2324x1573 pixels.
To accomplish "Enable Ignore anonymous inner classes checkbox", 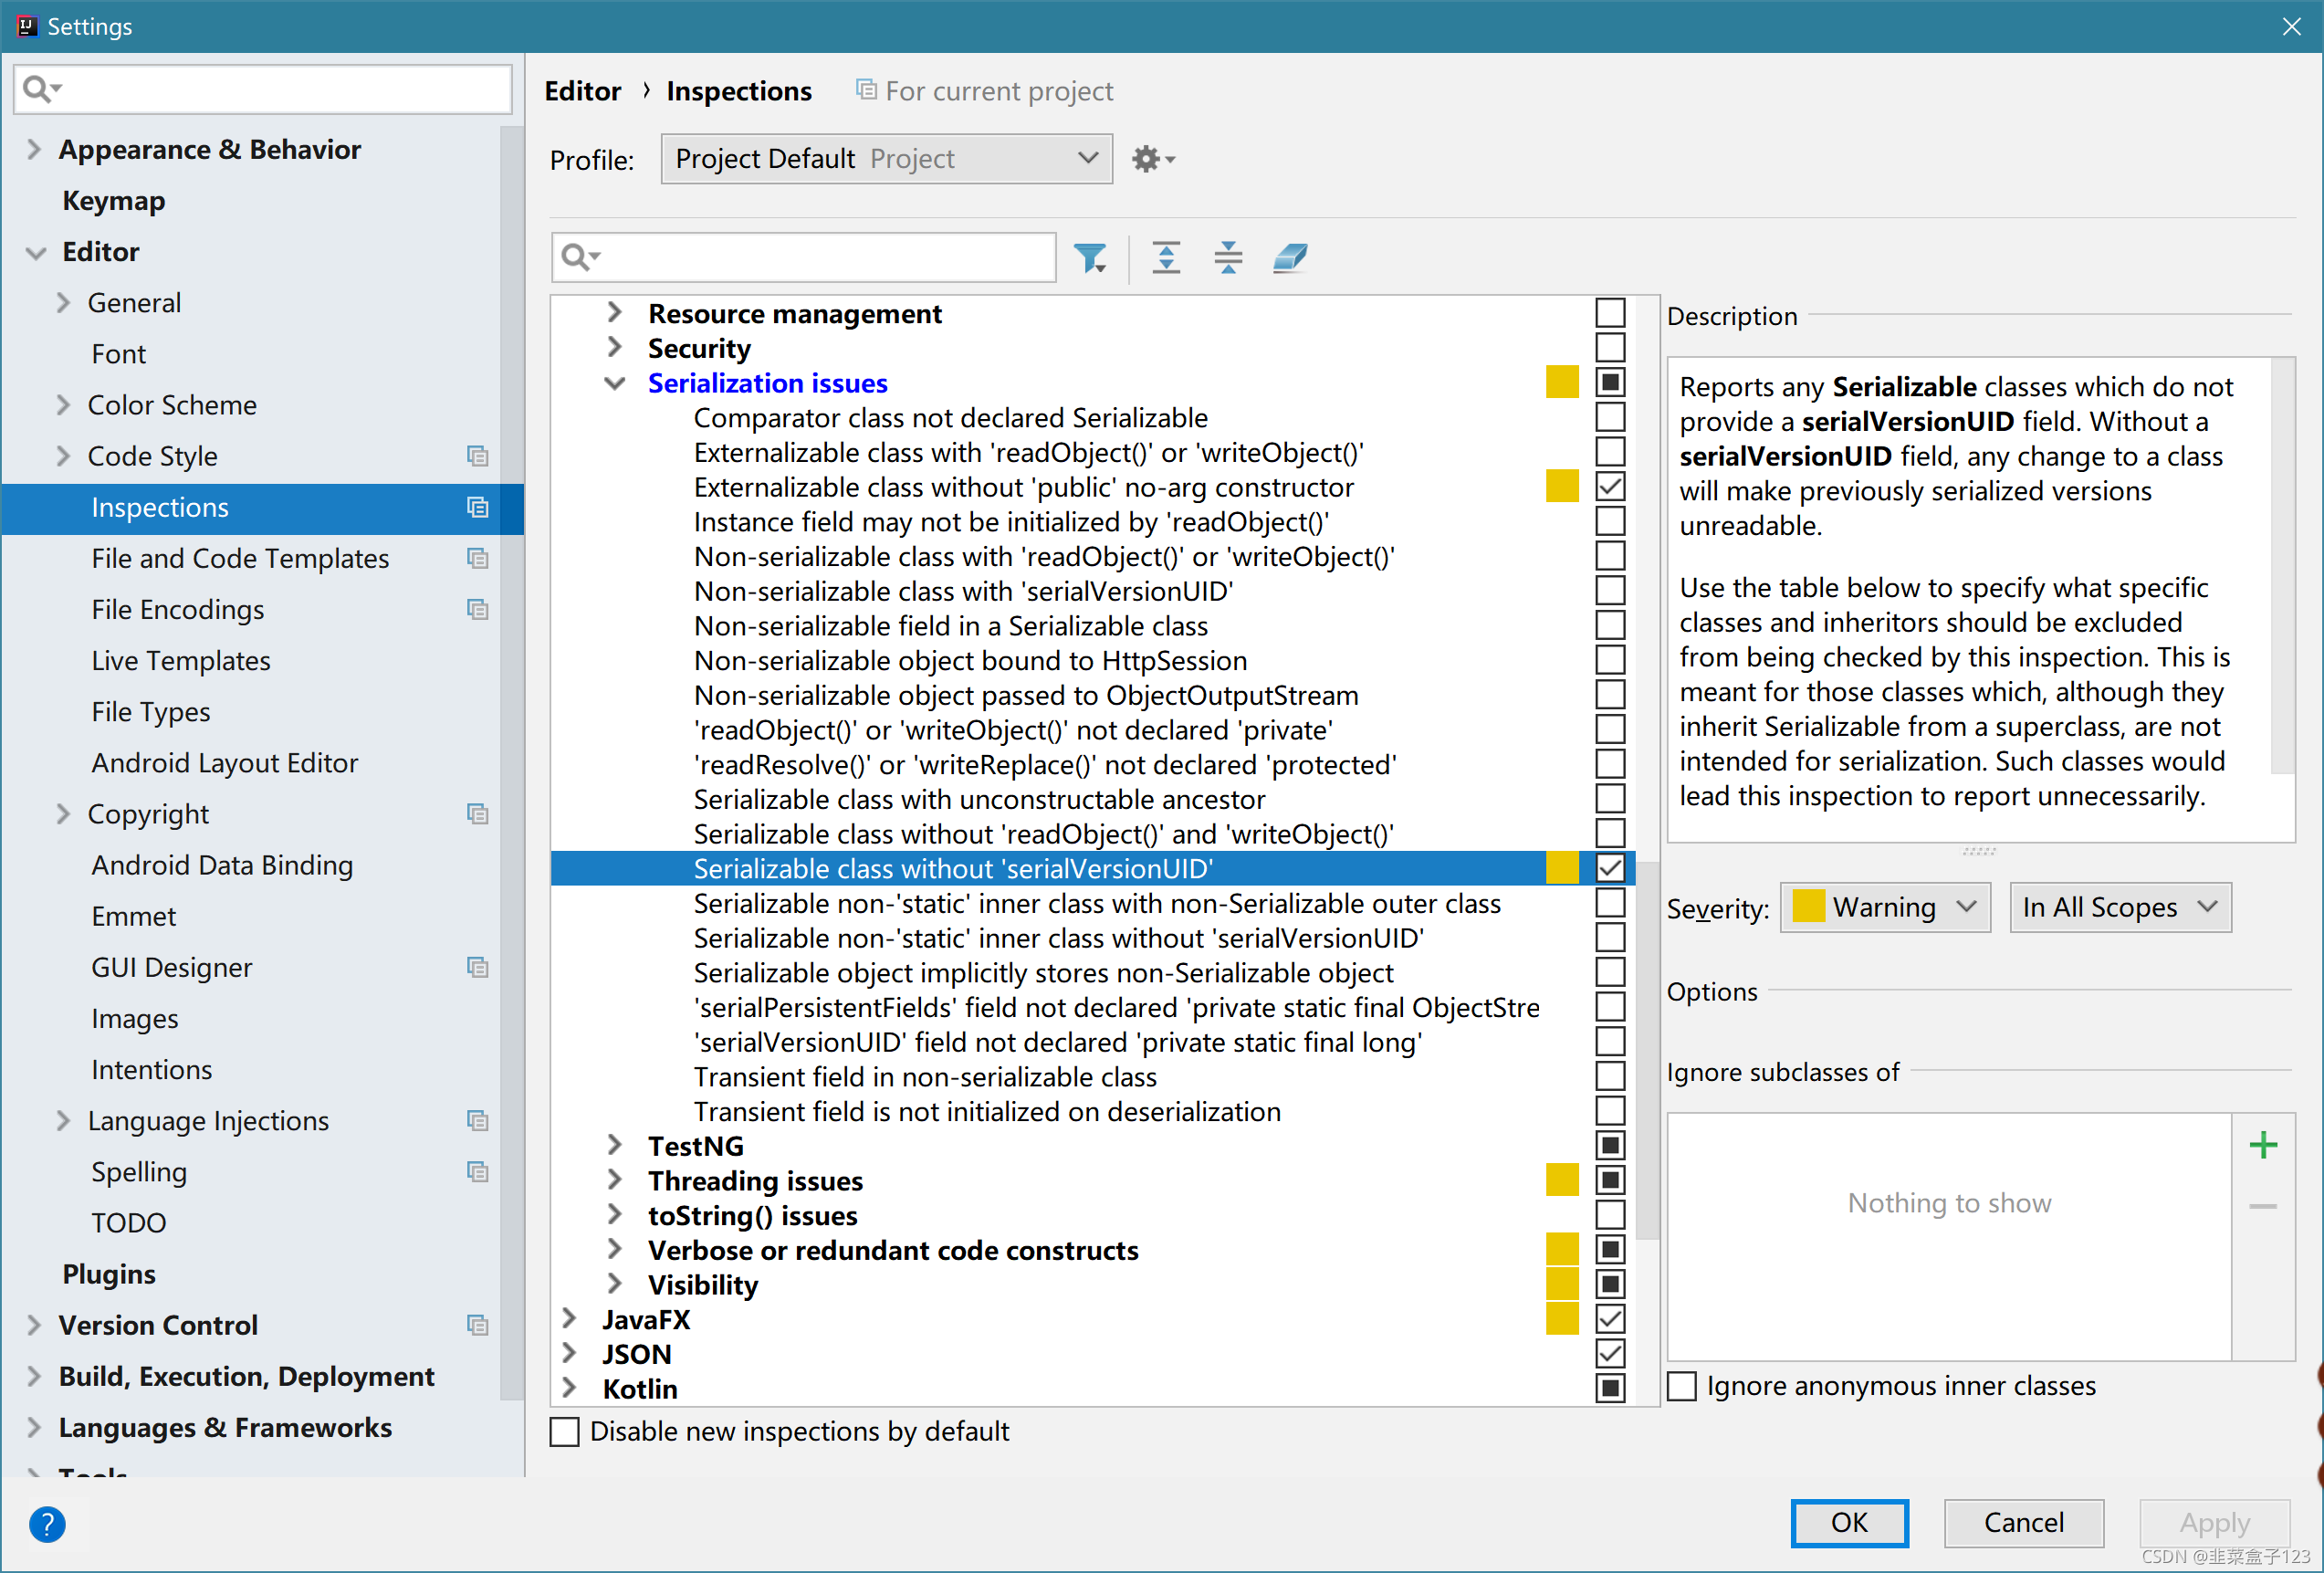I will pos(1683,1386).
